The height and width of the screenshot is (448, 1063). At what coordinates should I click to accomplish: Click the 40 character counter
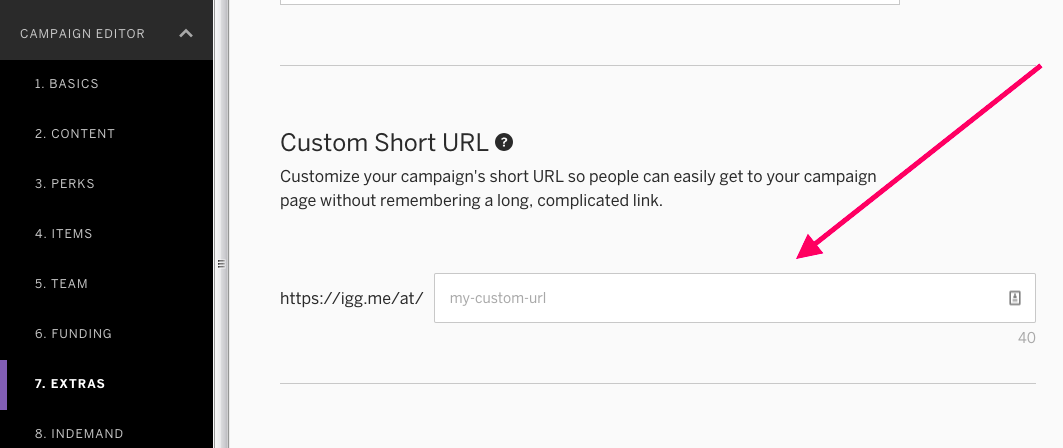(1026, 338)
